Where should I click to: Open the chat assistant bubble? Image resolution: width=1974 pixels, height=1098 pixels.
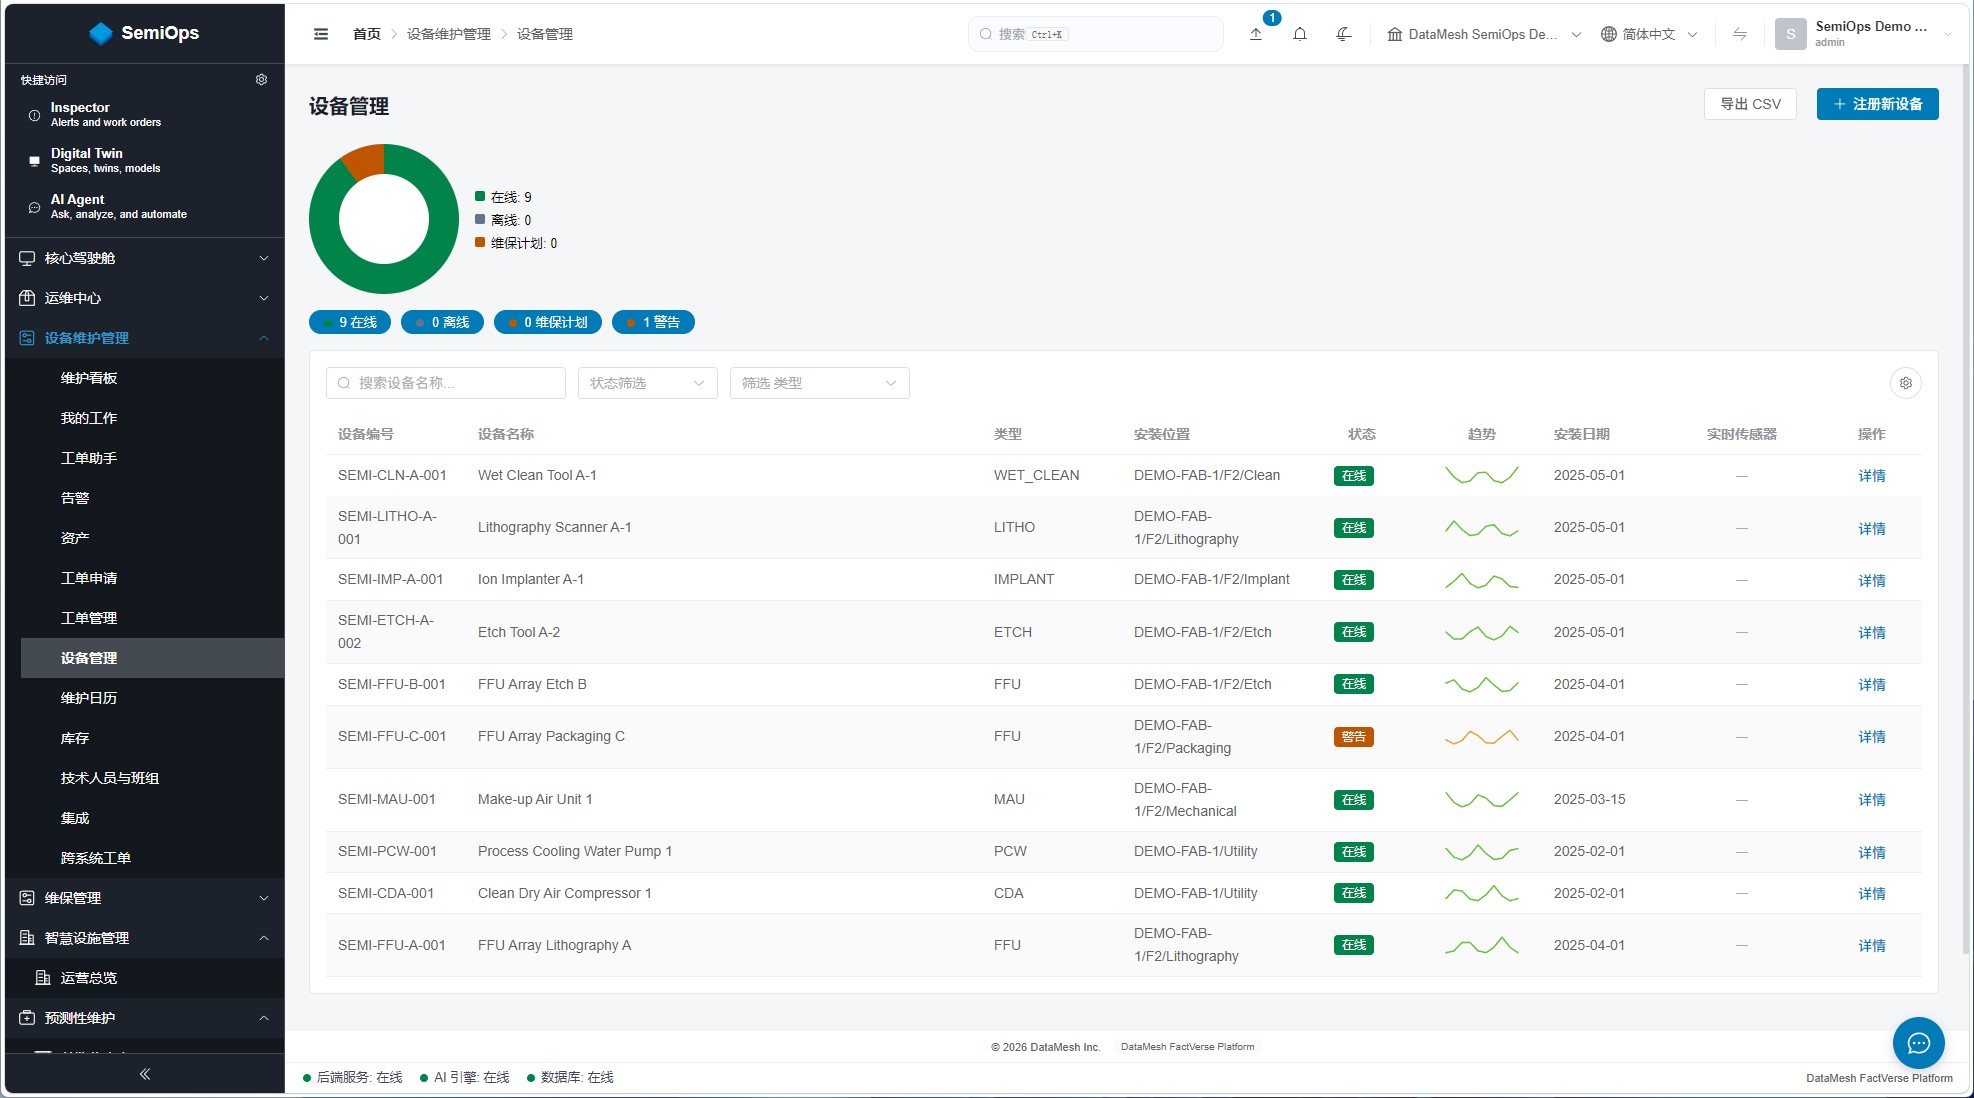[1918, 1043]
